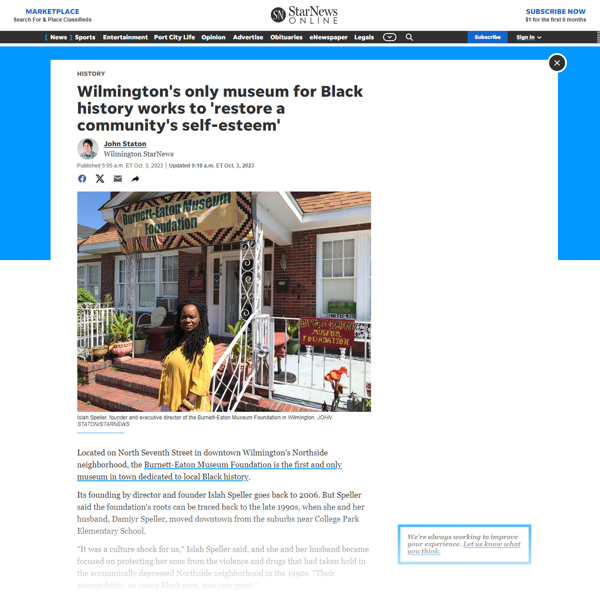Go to StarNews Online homepage logo
Image resolution: width=600 pixels, height=600 pixels.
click(305, 15)
